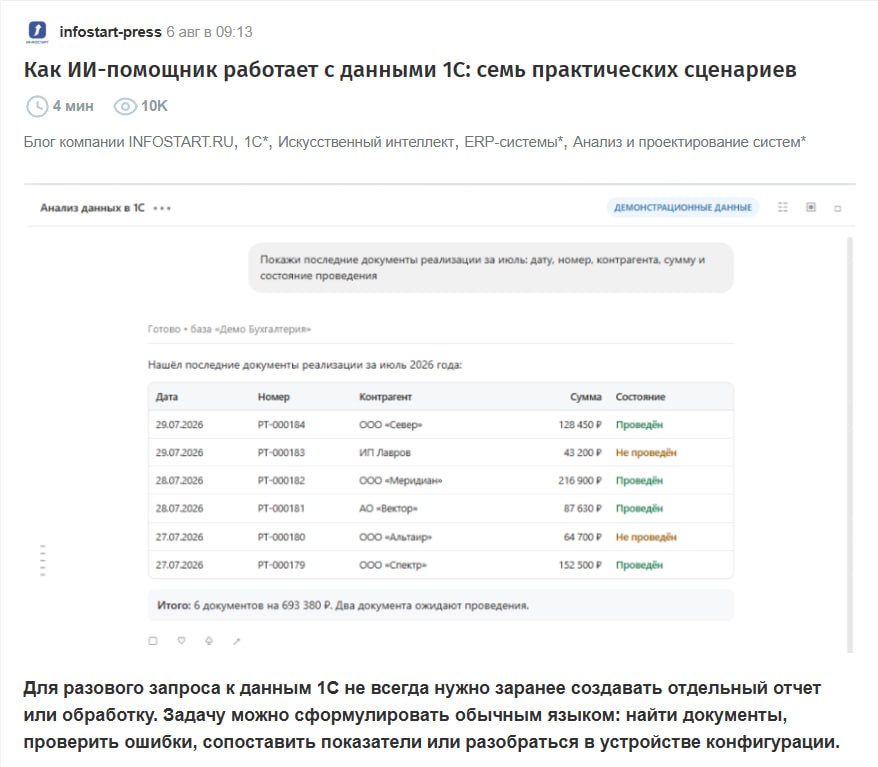This screenshot has height=767, width=878.
Task: Open the 1С* hub link
Action: [256, 142]
